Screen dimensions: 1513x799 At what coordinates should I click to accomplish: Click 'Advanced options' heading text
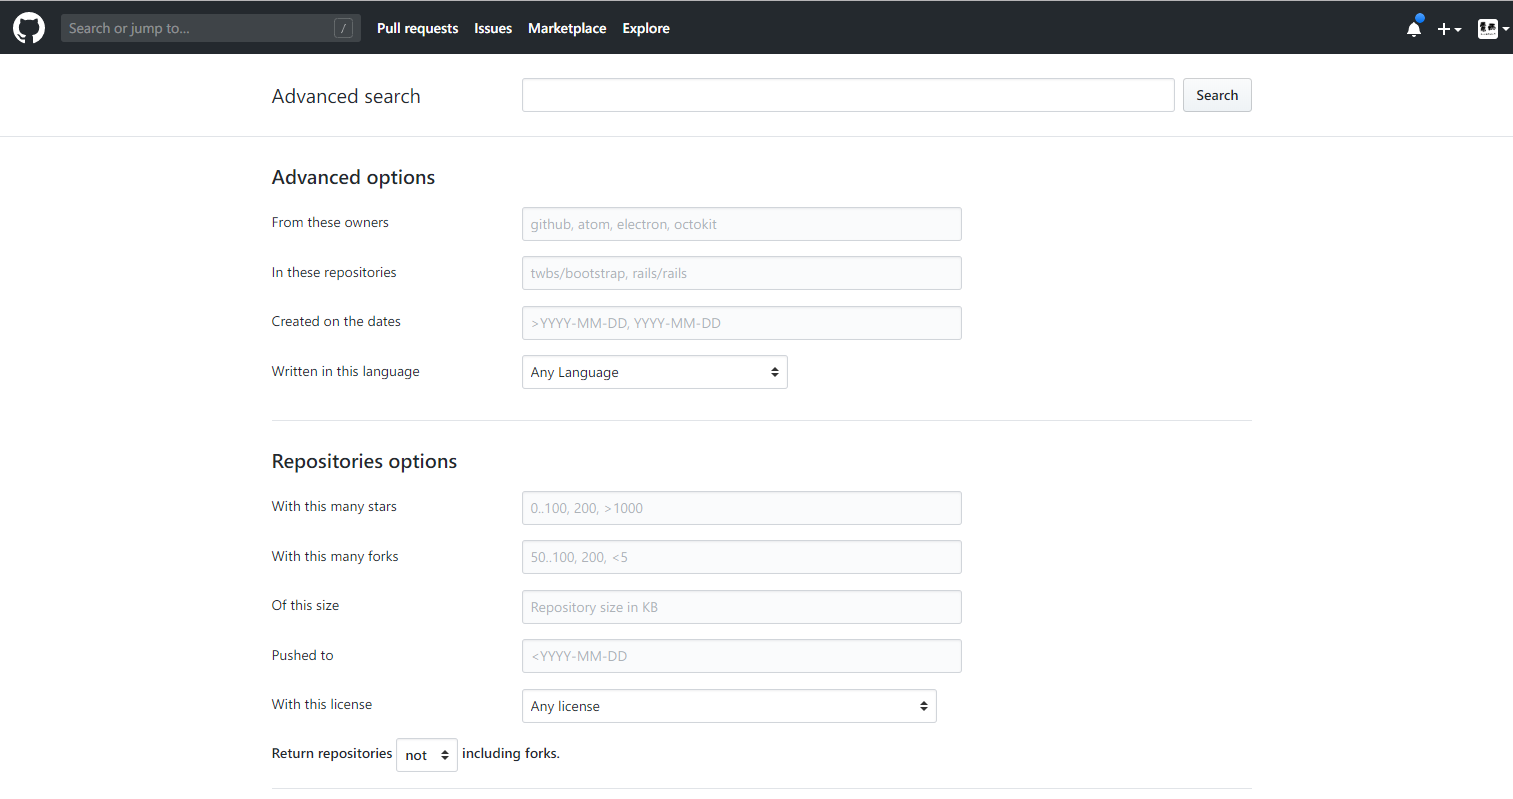point(353,177)
